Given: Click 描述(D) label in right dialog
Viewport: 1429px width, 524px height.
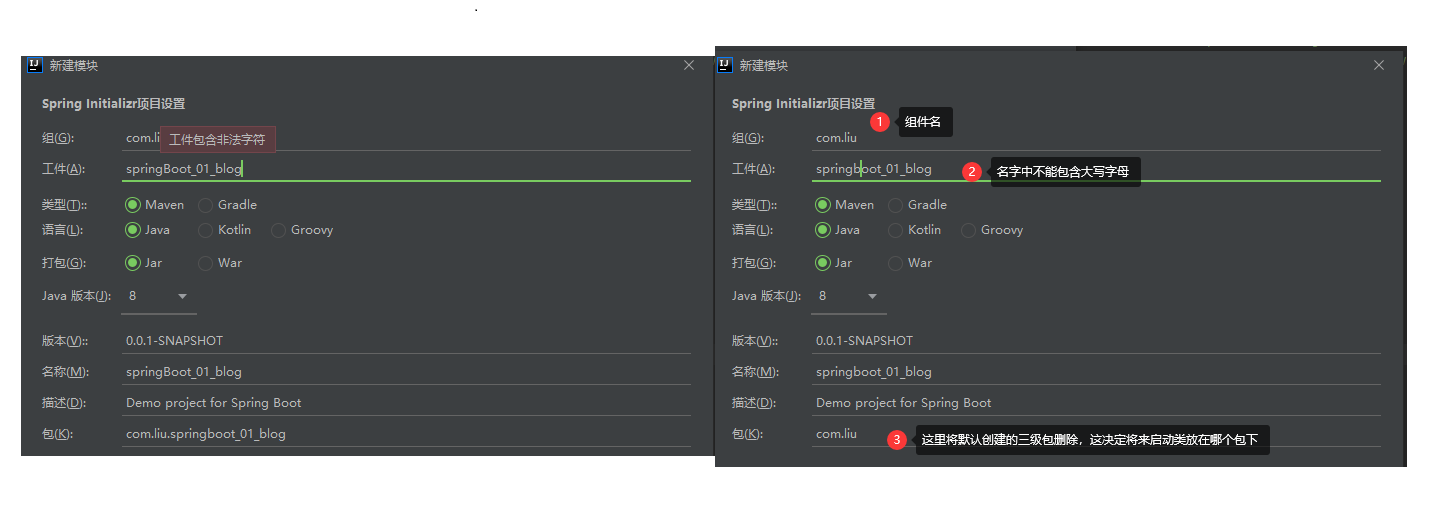Looking at the screenshot, I should (x=754, y=403).
